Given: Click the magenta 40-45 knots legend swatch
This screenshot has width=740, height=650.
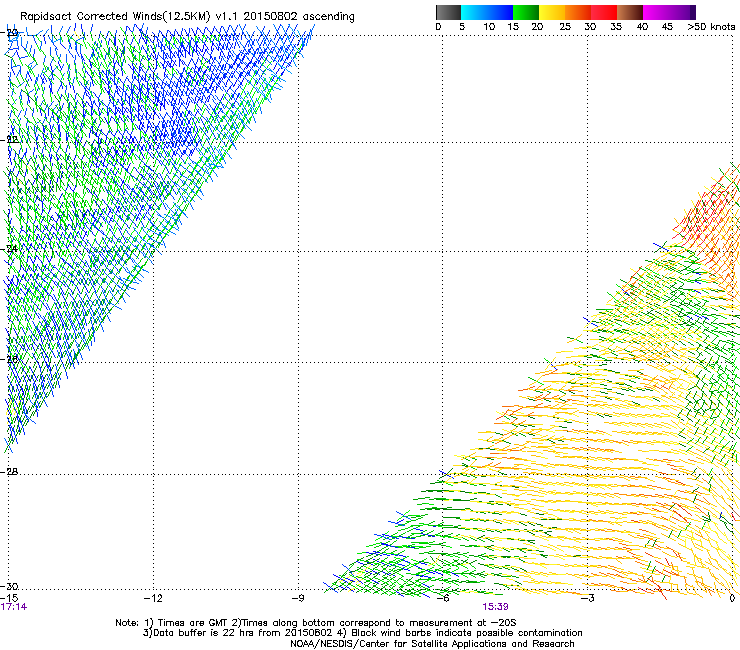Looking at the screenshot, I should (656, 12).
